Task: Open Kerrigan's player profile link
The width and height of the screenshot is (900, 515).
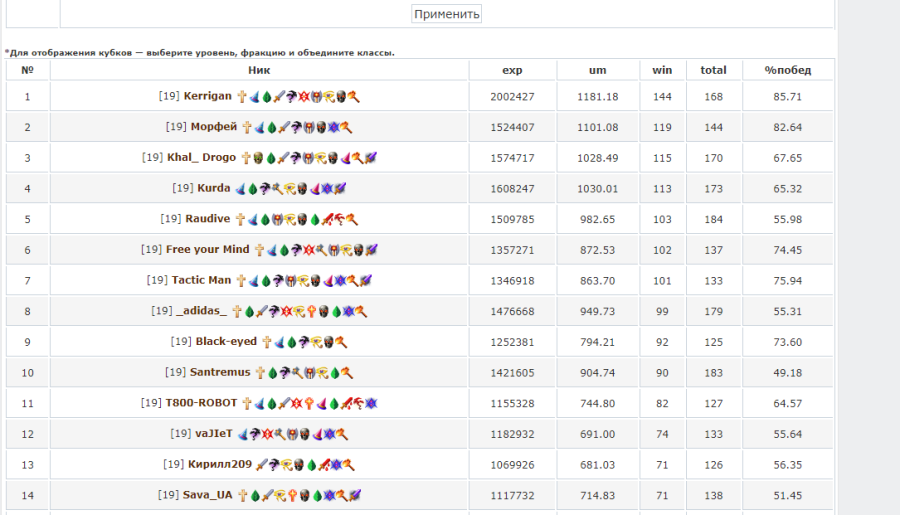Action: click(207, 96)
